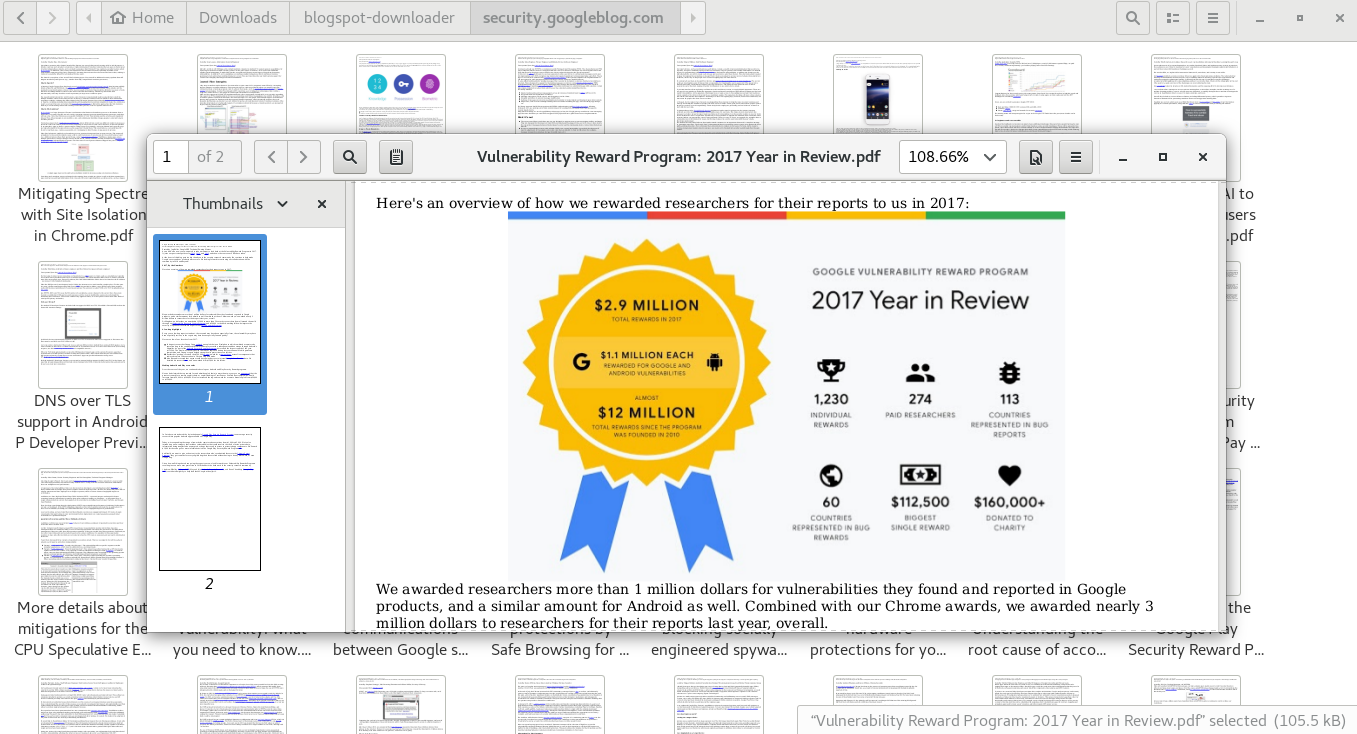Open Find in the PDF viewer
This screenshot has width=1357, height=734.
tap(350, 157)
